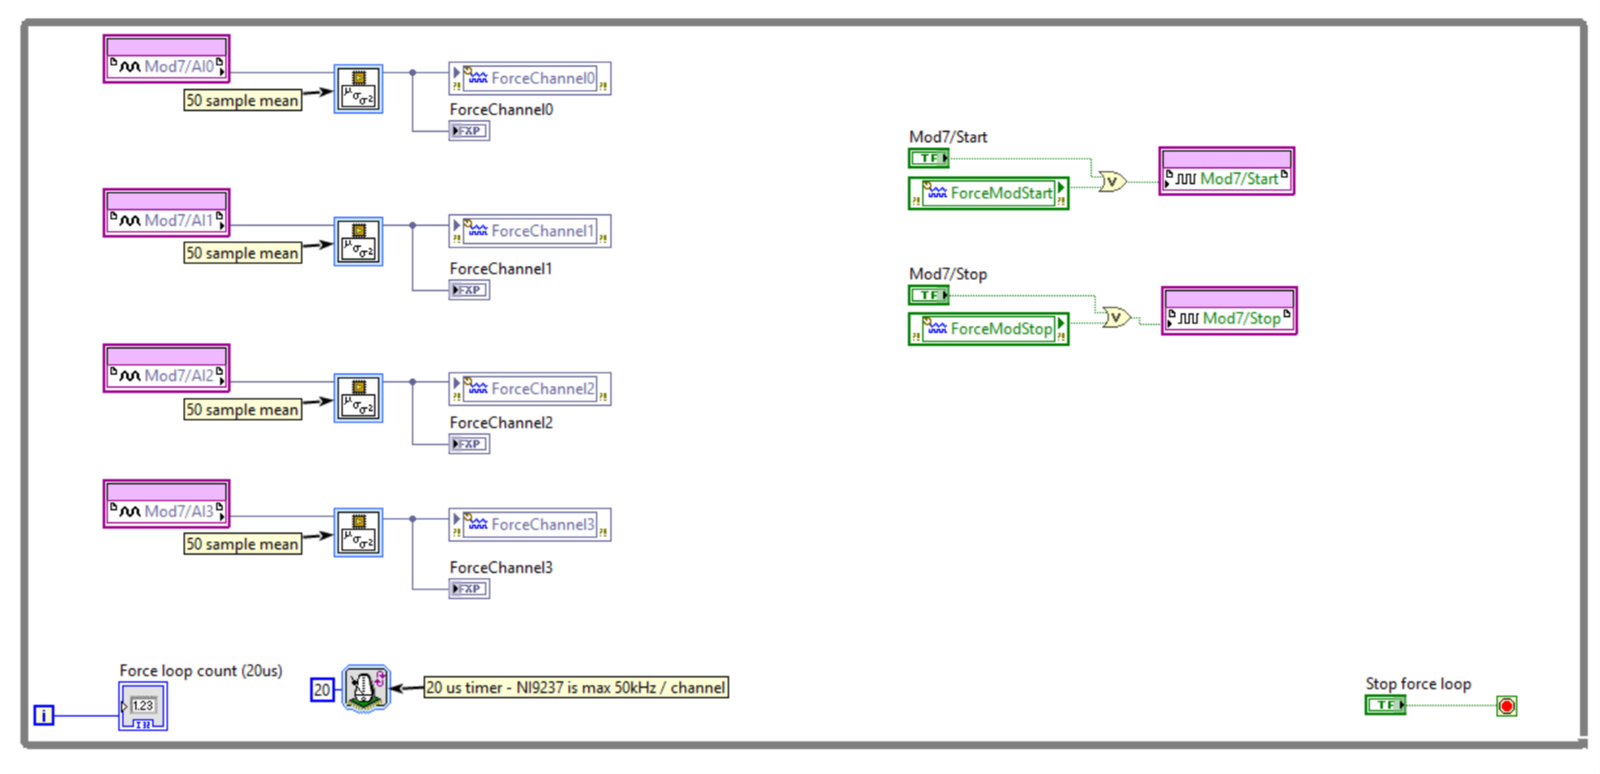Image resolution: width=1600 pixels, height=774 pixels.
Task: Click the 'Force loop count (20us)' label
Action: point(201,671)
